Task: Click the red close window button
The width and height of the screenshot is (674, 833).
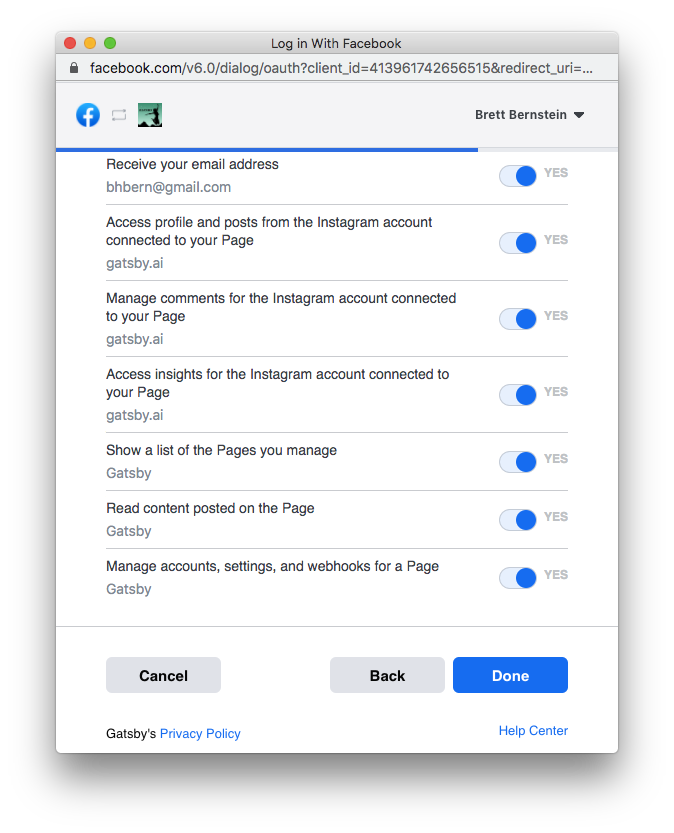Action: 70,43
